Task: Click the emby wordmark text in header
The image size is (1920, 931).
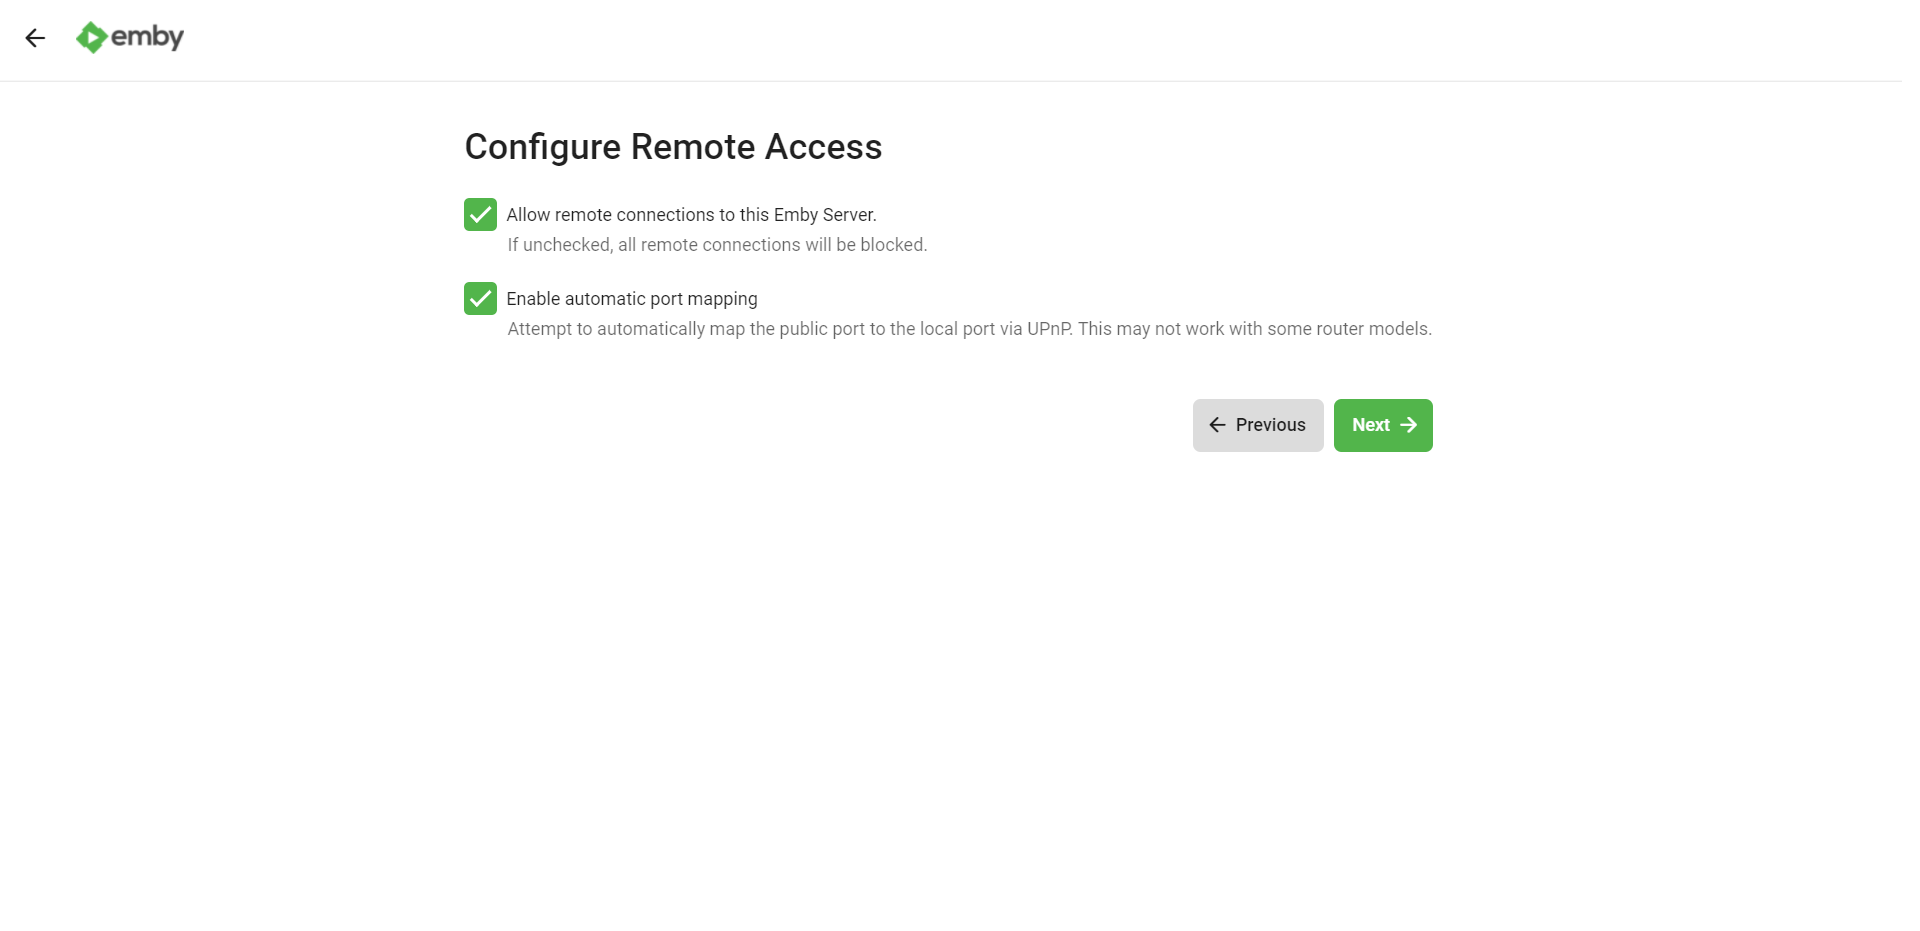Action: [147, 38]
